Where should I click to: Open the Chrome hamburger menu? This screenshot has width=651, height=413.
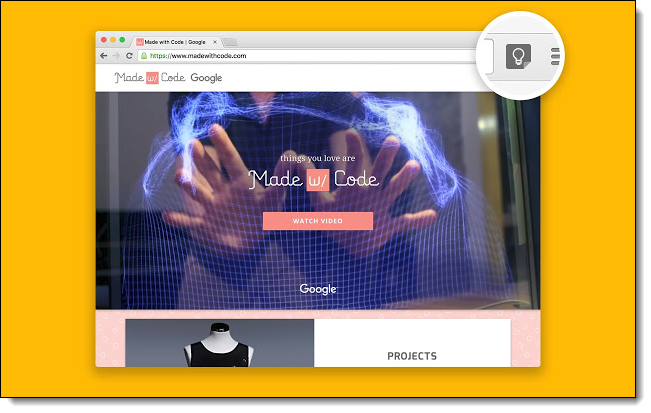(x=555, y=56)
